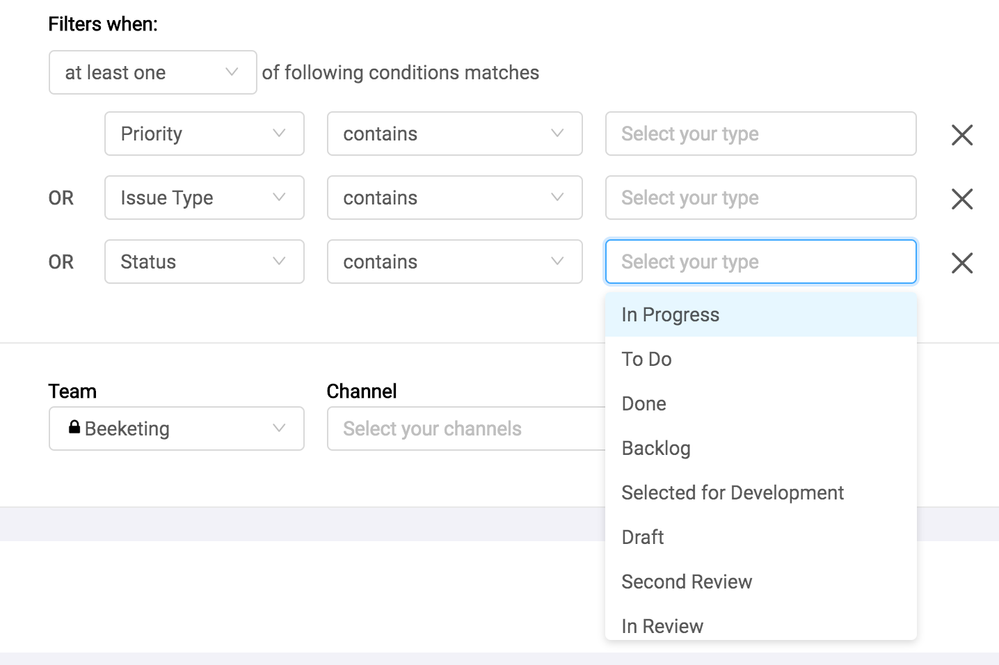The image size is (999, 665).
Task: Open the Priority field dropdown
Action: [x=204, y=134]
